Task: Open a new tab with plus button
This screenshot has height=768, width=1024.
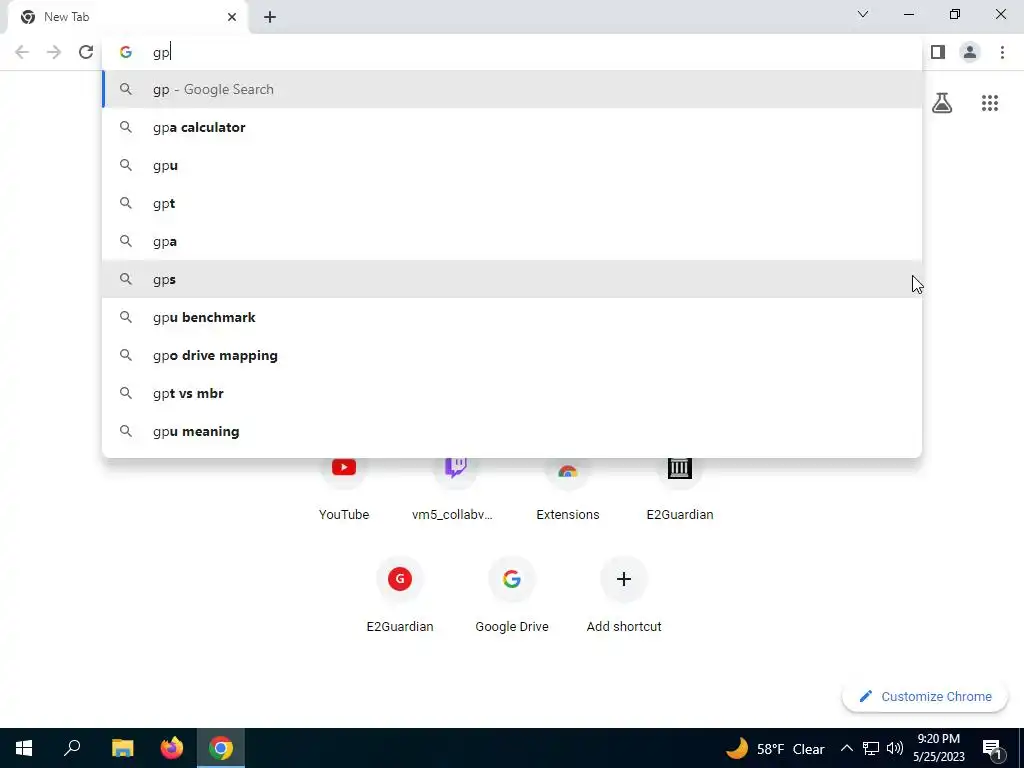Action: [270, 17]
